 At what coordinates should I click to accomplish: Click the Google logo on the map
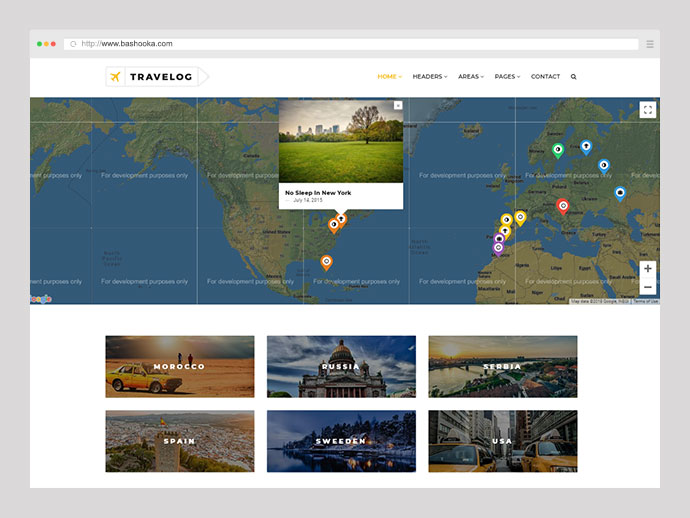point(41,299)
